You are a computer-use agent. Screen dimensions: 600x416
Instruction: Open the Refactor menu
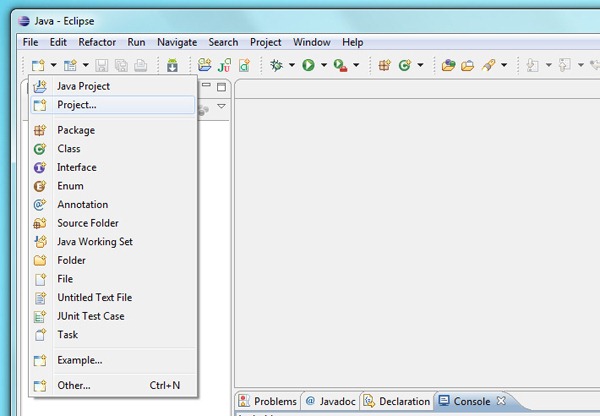97,42
